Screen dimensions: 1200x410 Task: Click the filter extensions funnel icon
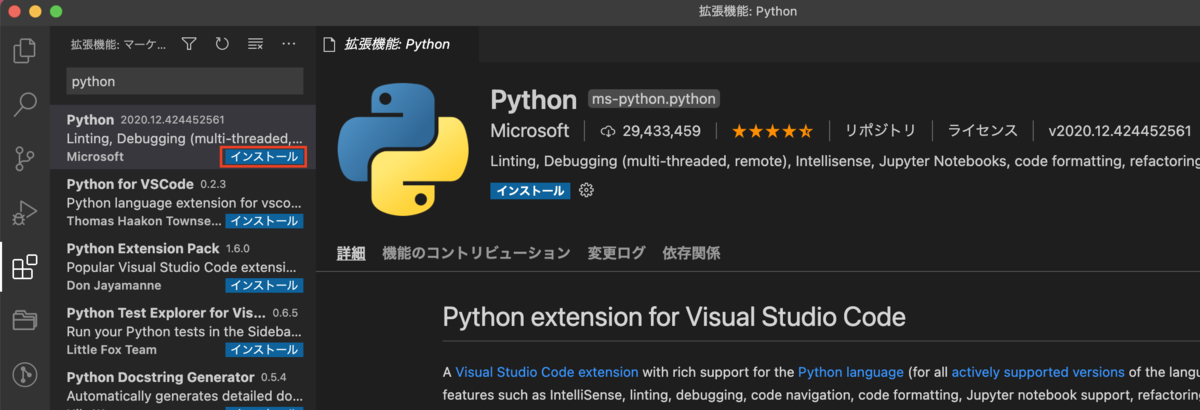[x=189, y=44]
